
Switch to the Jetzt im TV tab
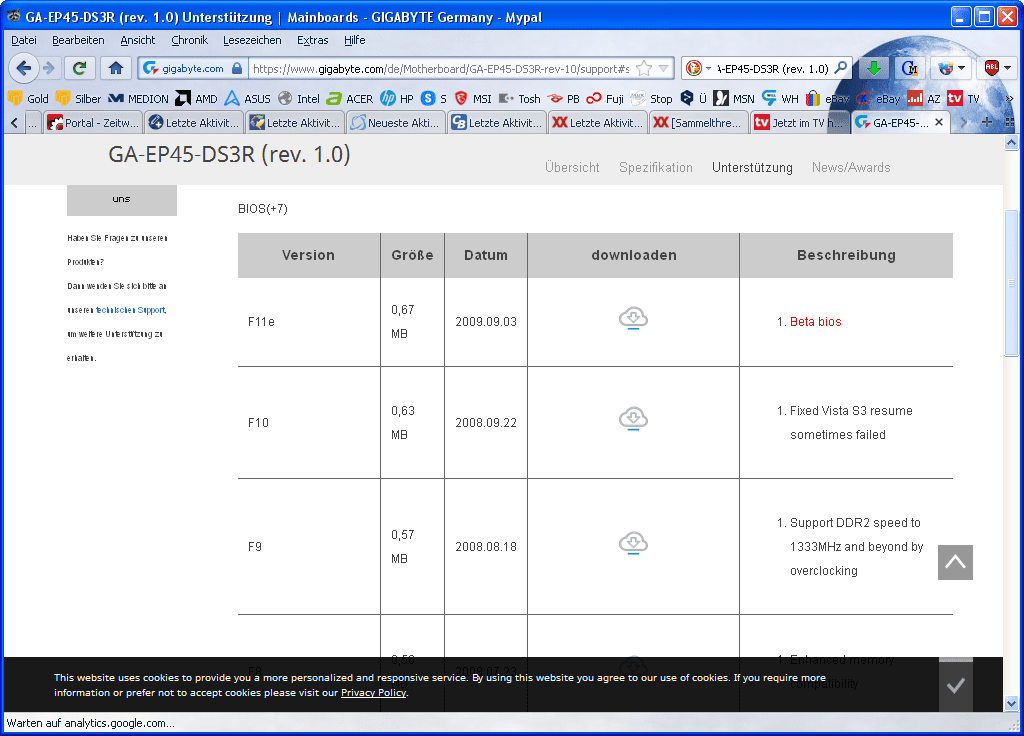800,122
